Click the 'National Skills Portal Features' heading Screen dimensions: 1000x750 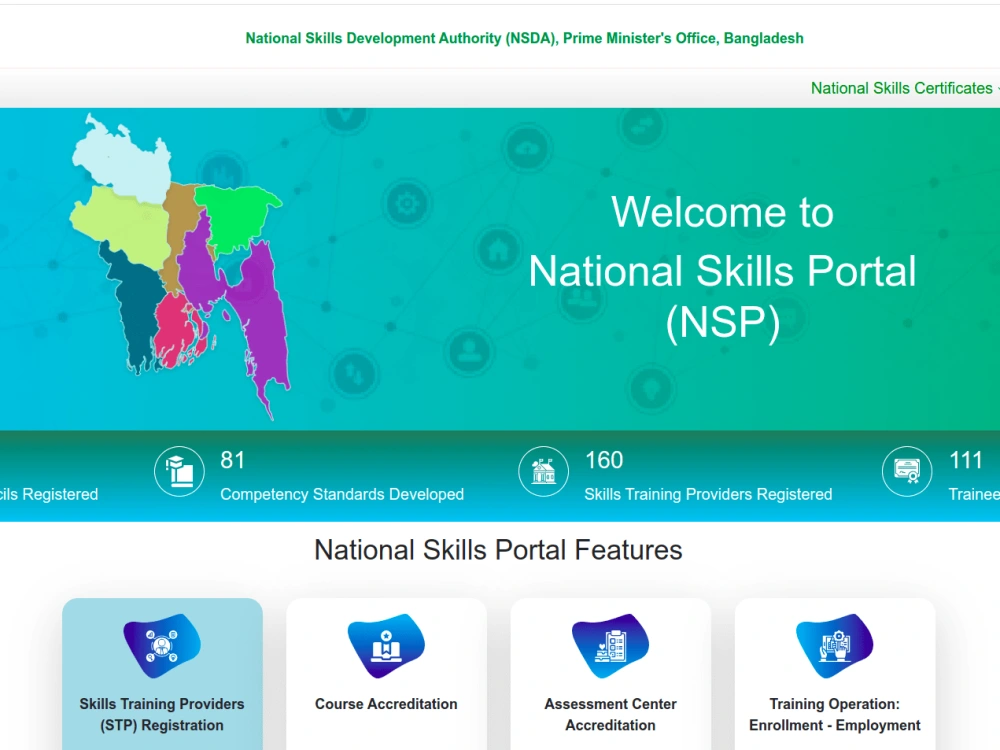click(498, 550)
